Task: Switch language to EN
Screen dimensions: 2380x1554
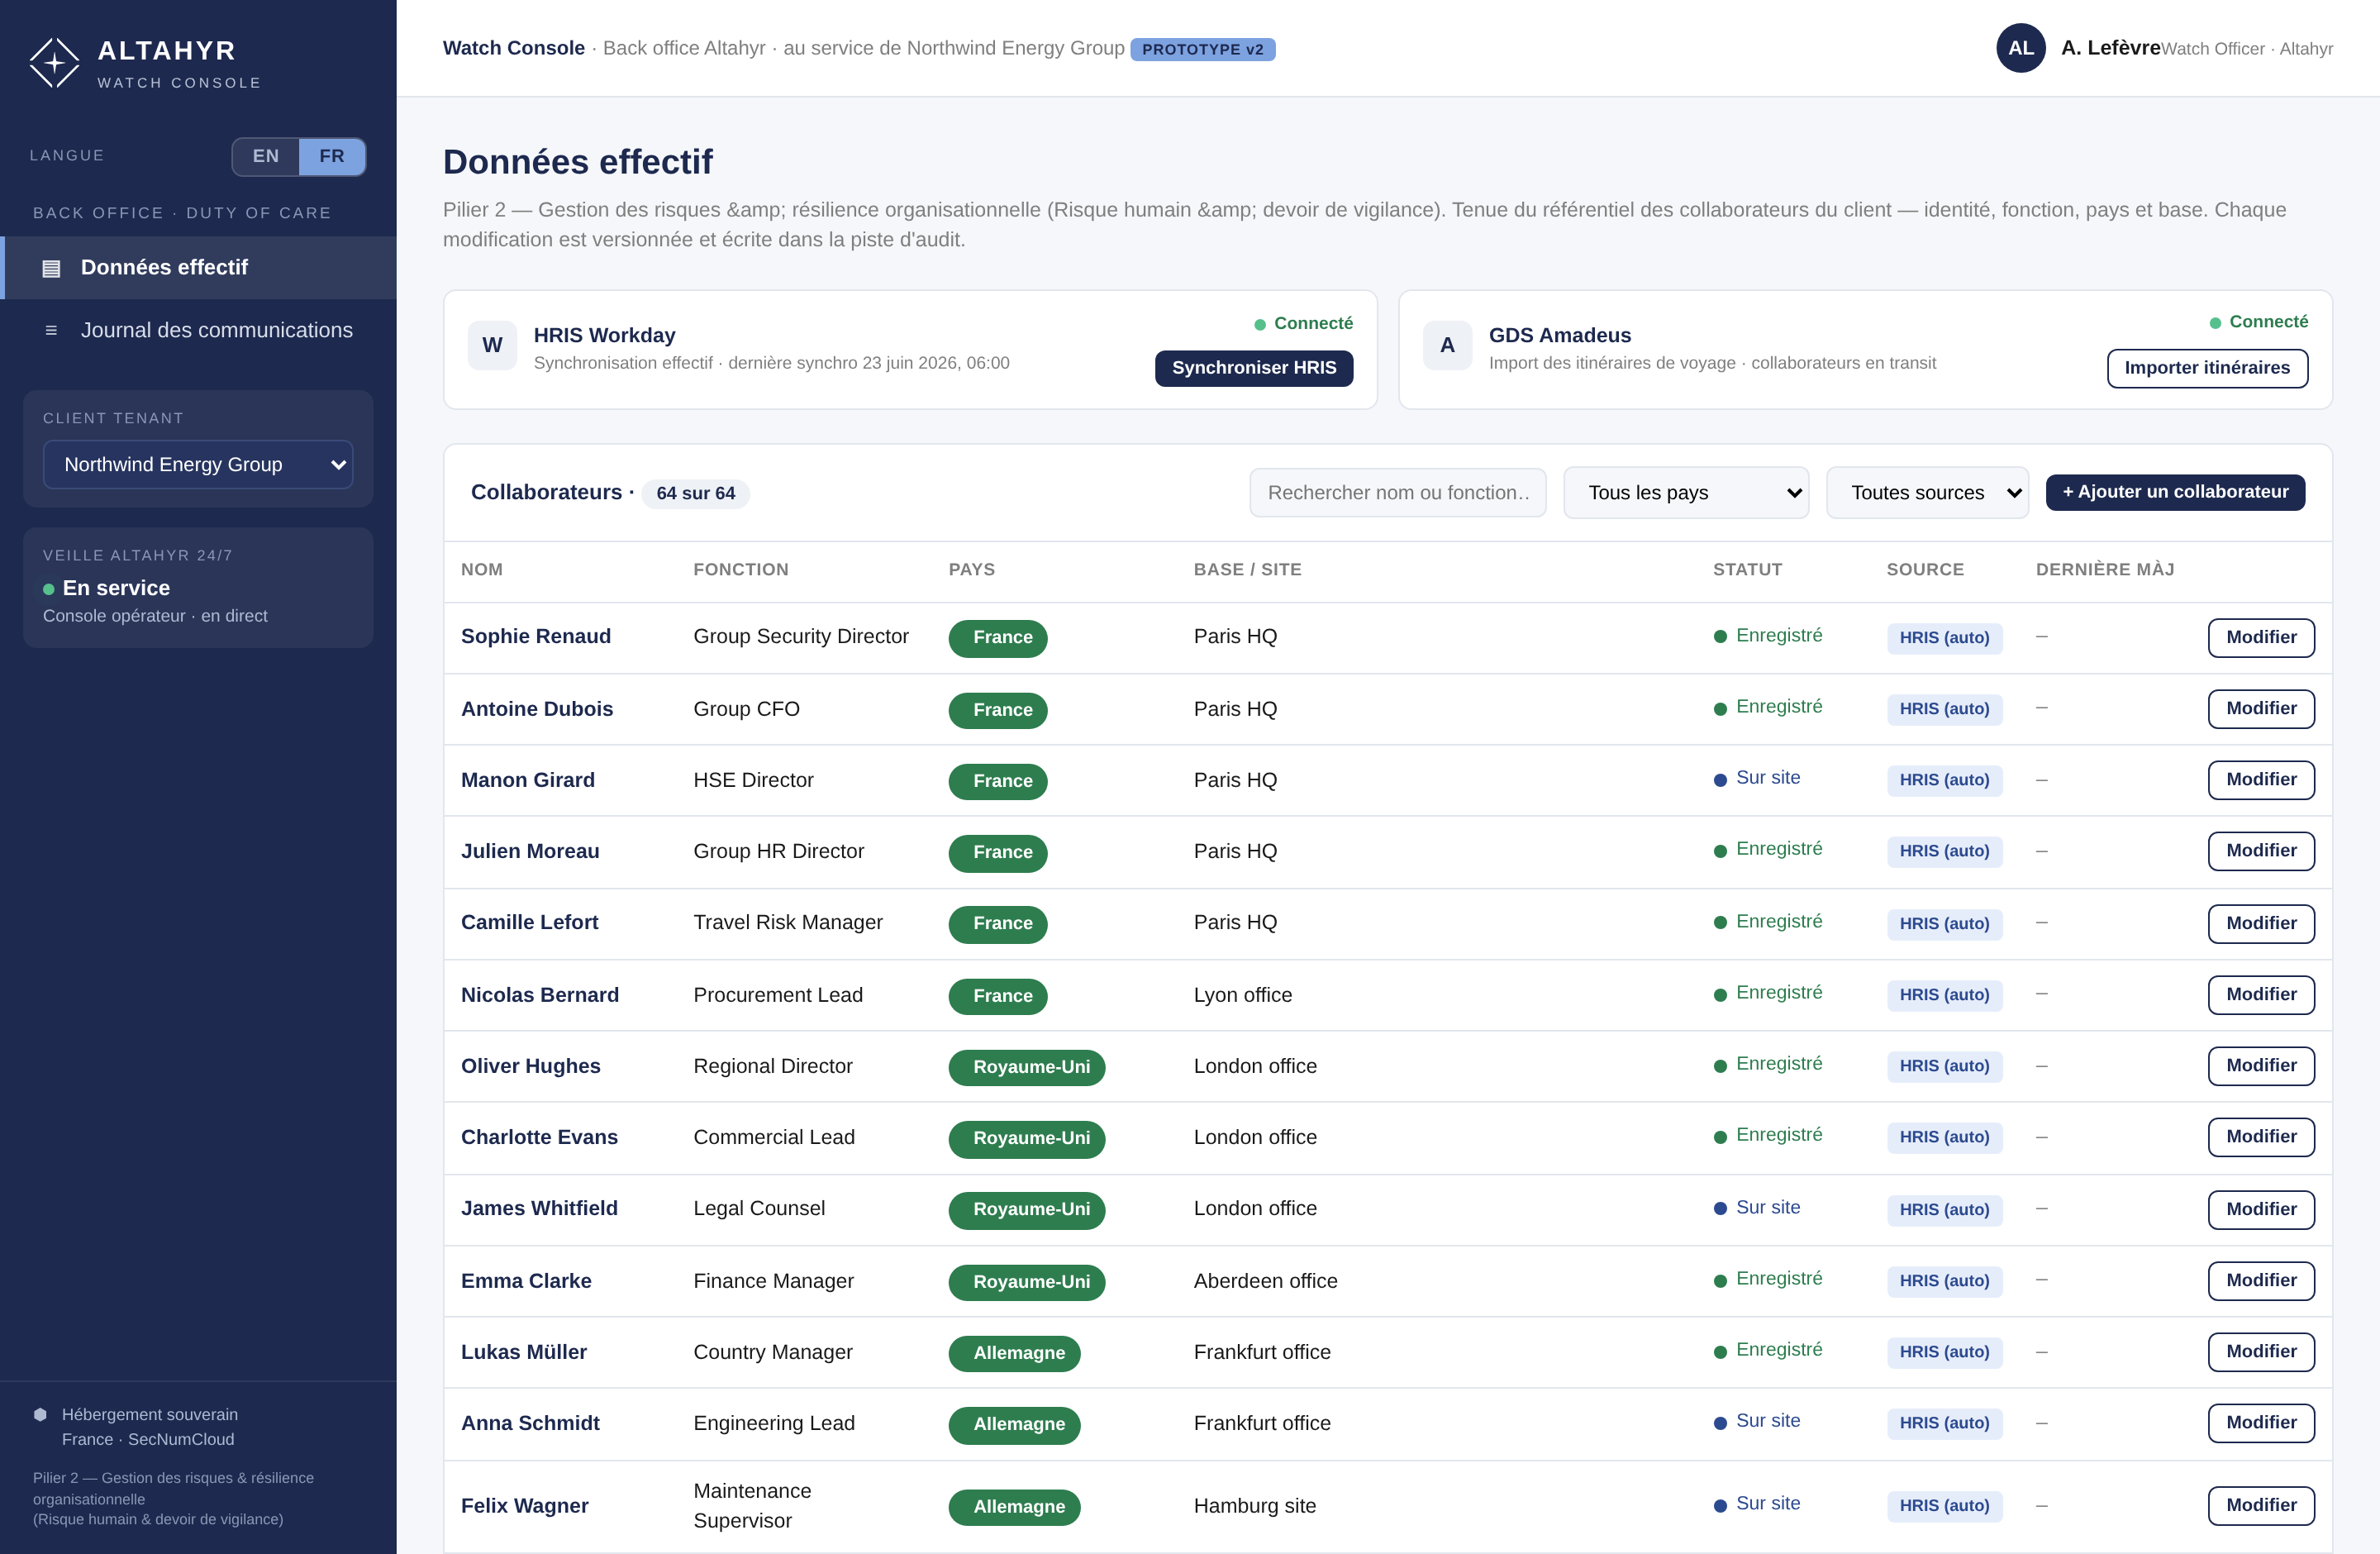Action: click(266, 156)
